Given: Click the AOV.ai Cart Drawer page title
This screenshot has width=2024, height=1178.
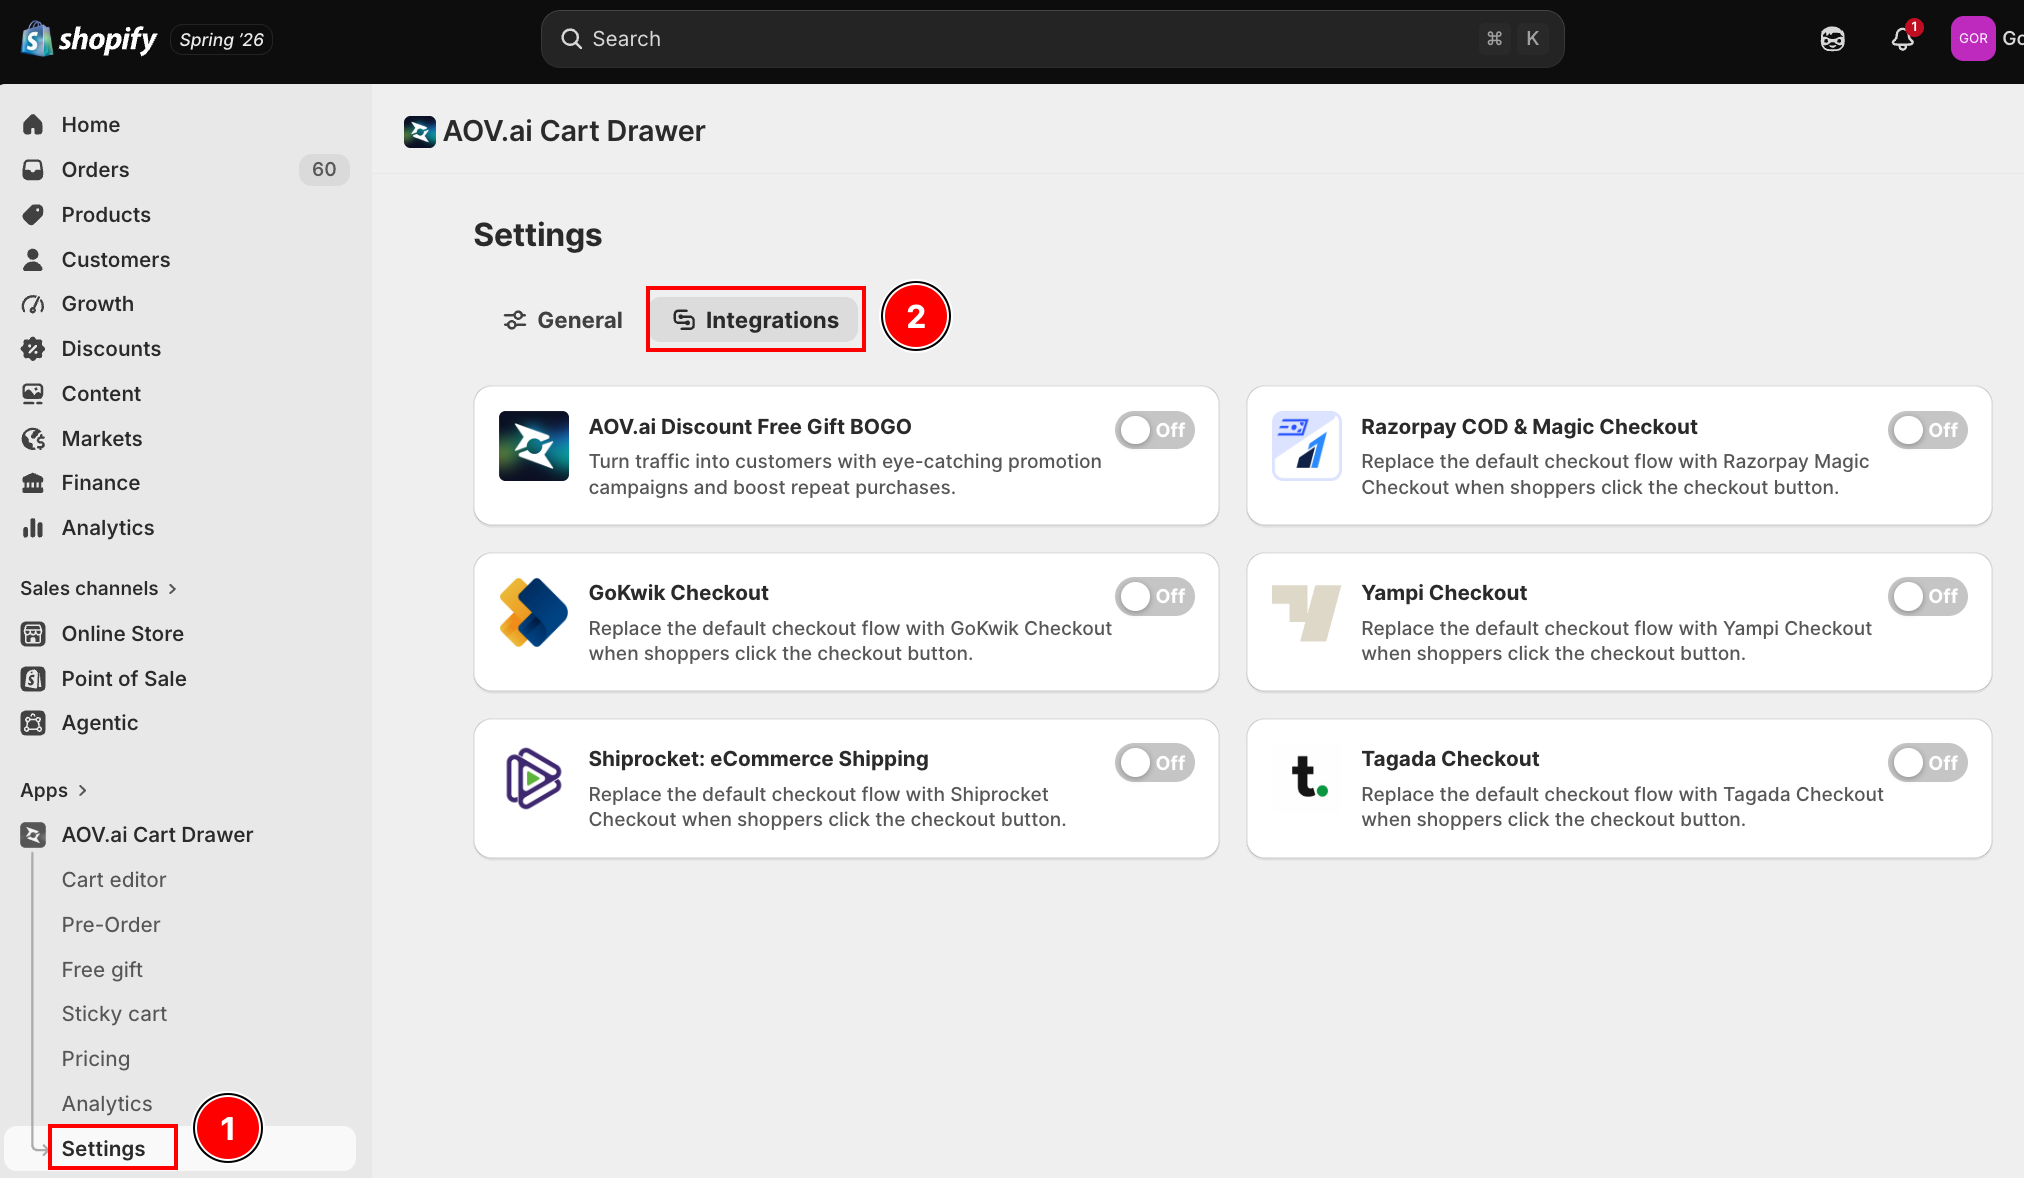Looking at the screenshot, I should pos(574,131).
